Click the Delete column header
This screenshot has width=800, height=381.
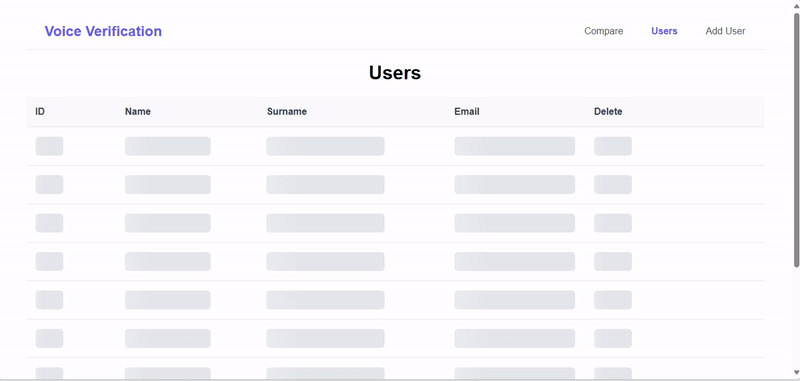(608, 111)
